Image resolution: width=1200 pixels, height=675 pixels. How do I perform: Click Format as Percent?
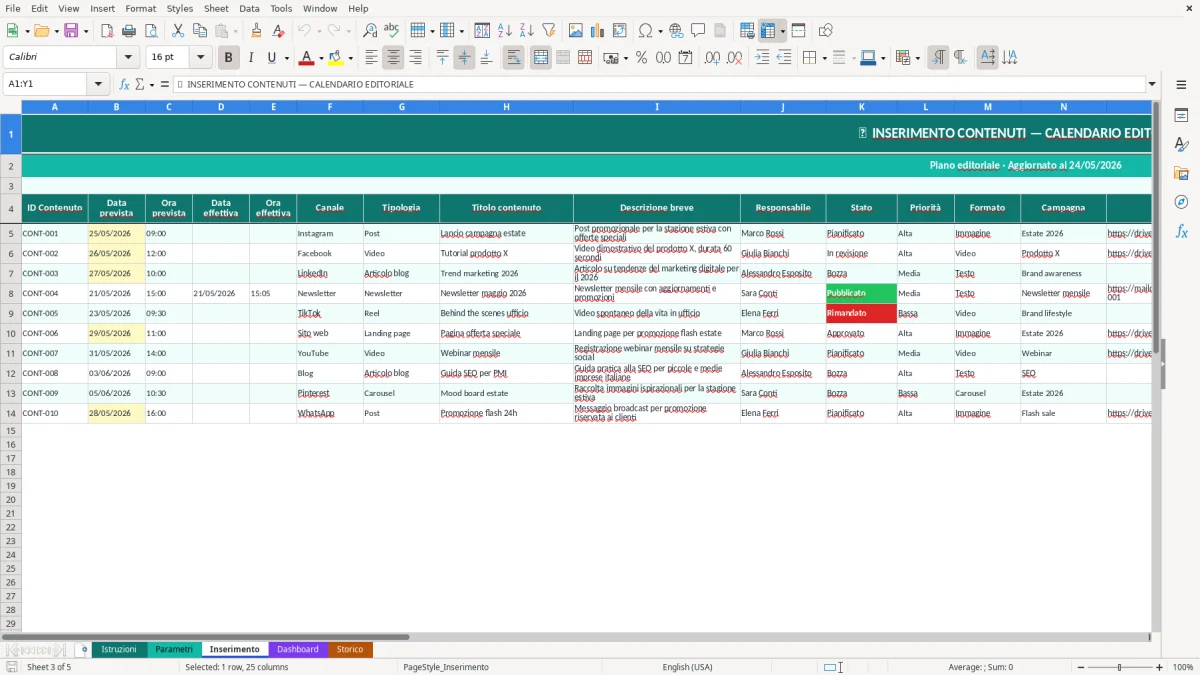641,58
